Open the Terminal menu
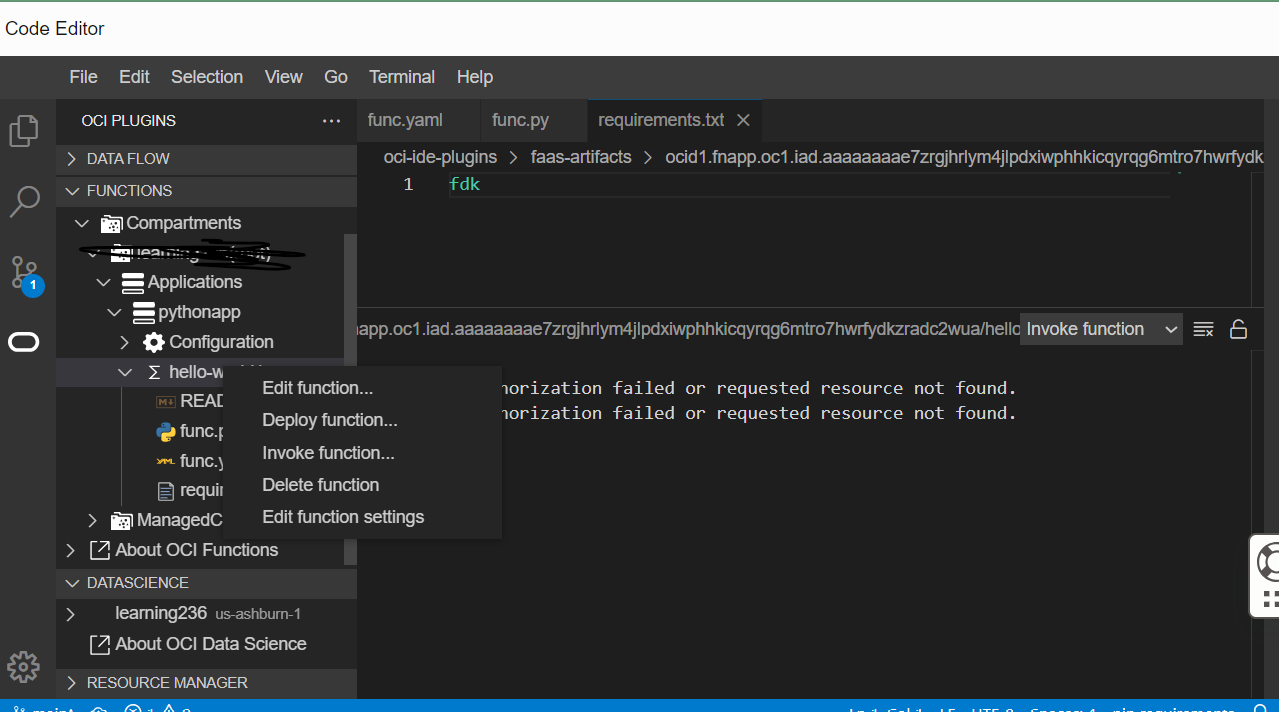 pos(402,77)
